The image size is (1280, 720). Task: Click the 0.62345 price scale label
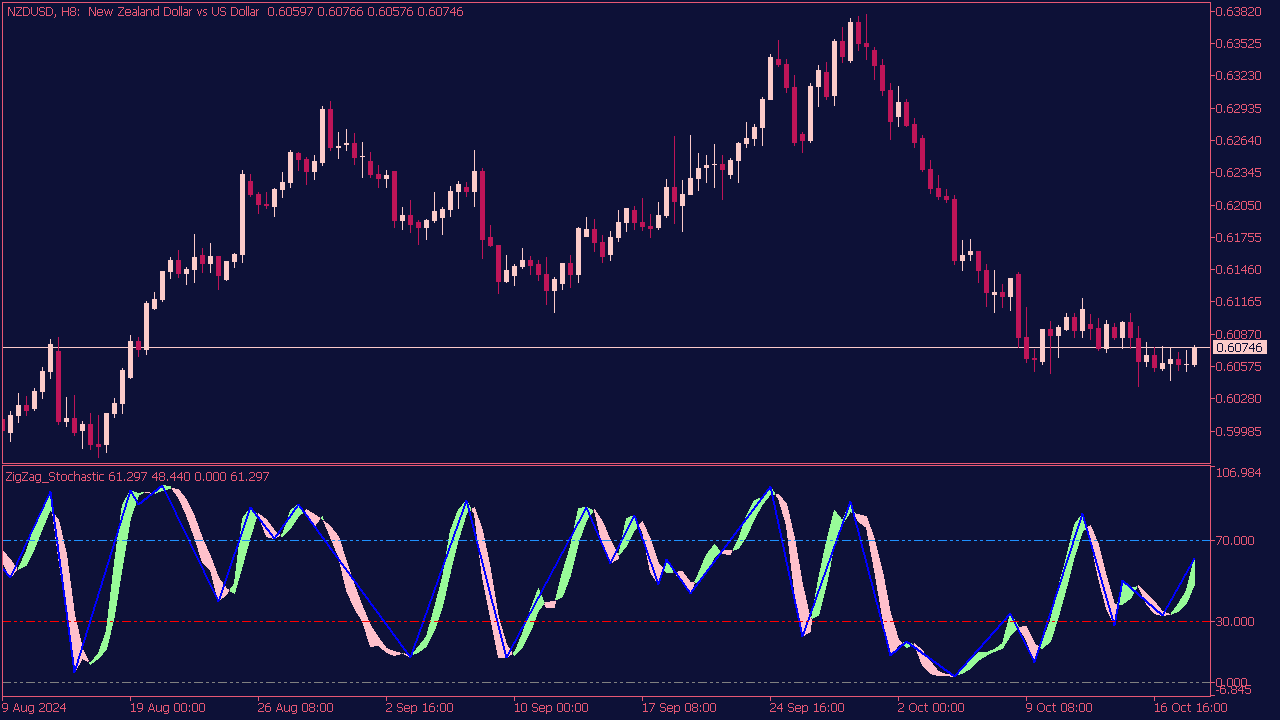coord(1238,173)
